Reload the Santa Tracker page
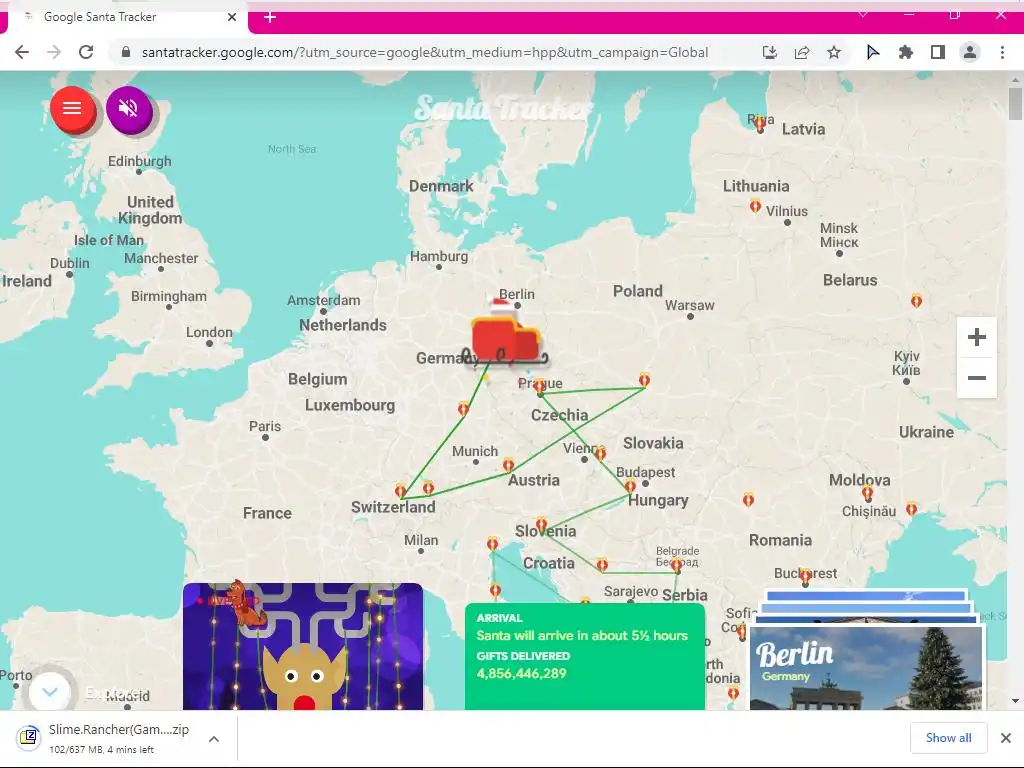 (x=86, y=52)
